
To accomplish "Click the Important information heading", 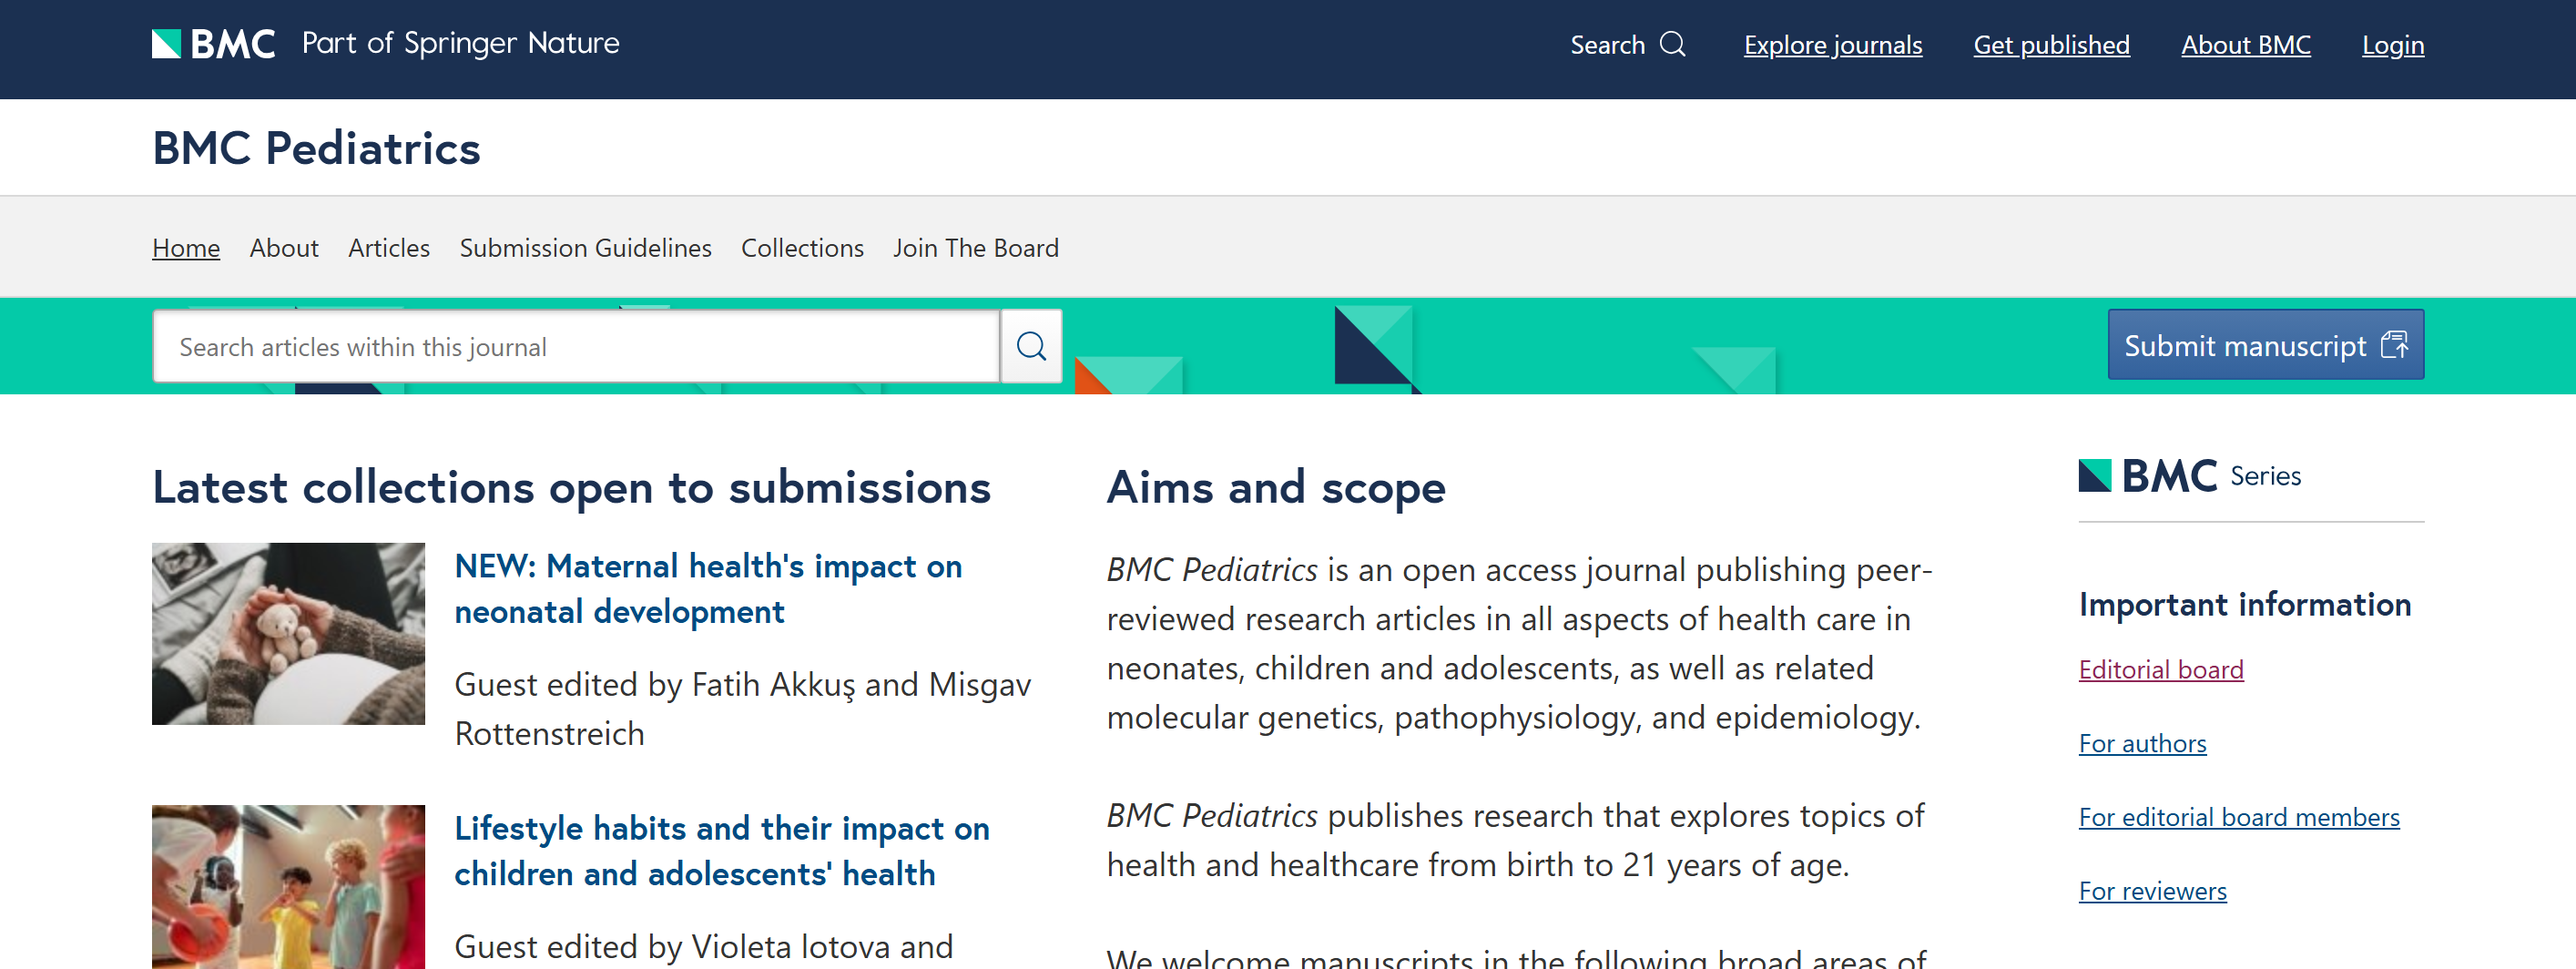I will coord(2244,604).
